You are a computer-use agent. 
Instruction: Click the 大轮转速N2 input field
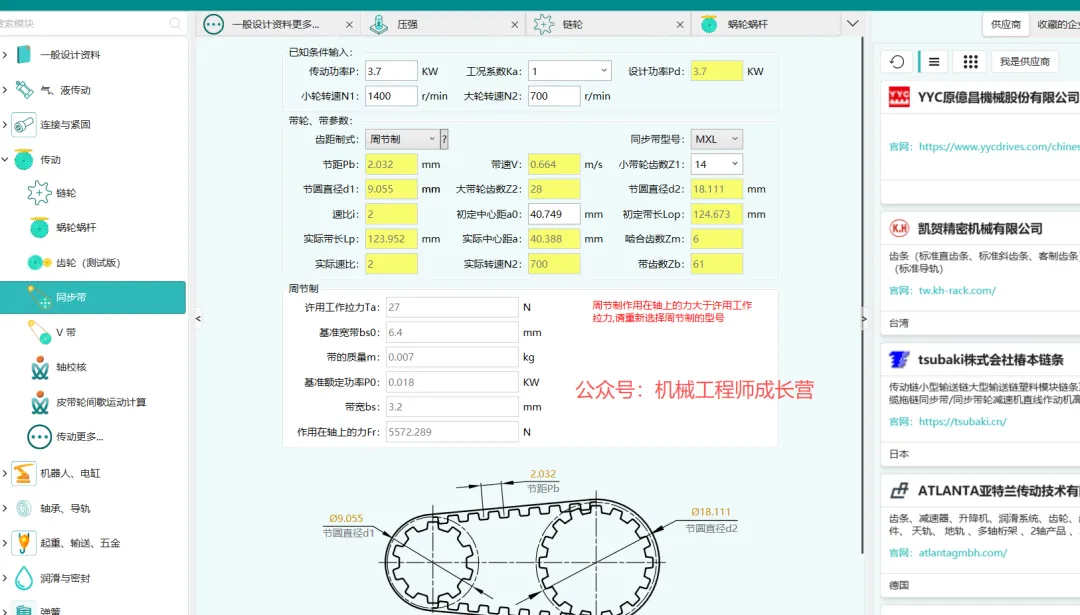point(554,96)
